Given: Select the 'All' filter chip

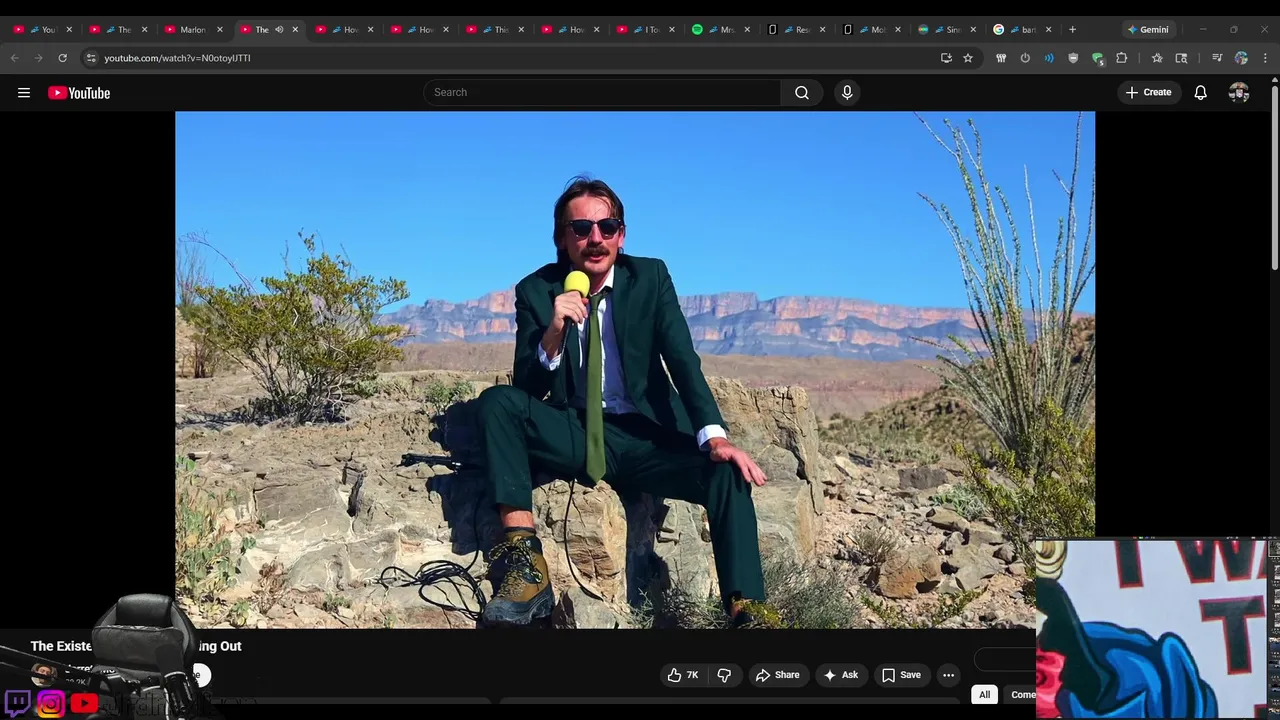Looking at the screenshot, I should pos(984,695).
